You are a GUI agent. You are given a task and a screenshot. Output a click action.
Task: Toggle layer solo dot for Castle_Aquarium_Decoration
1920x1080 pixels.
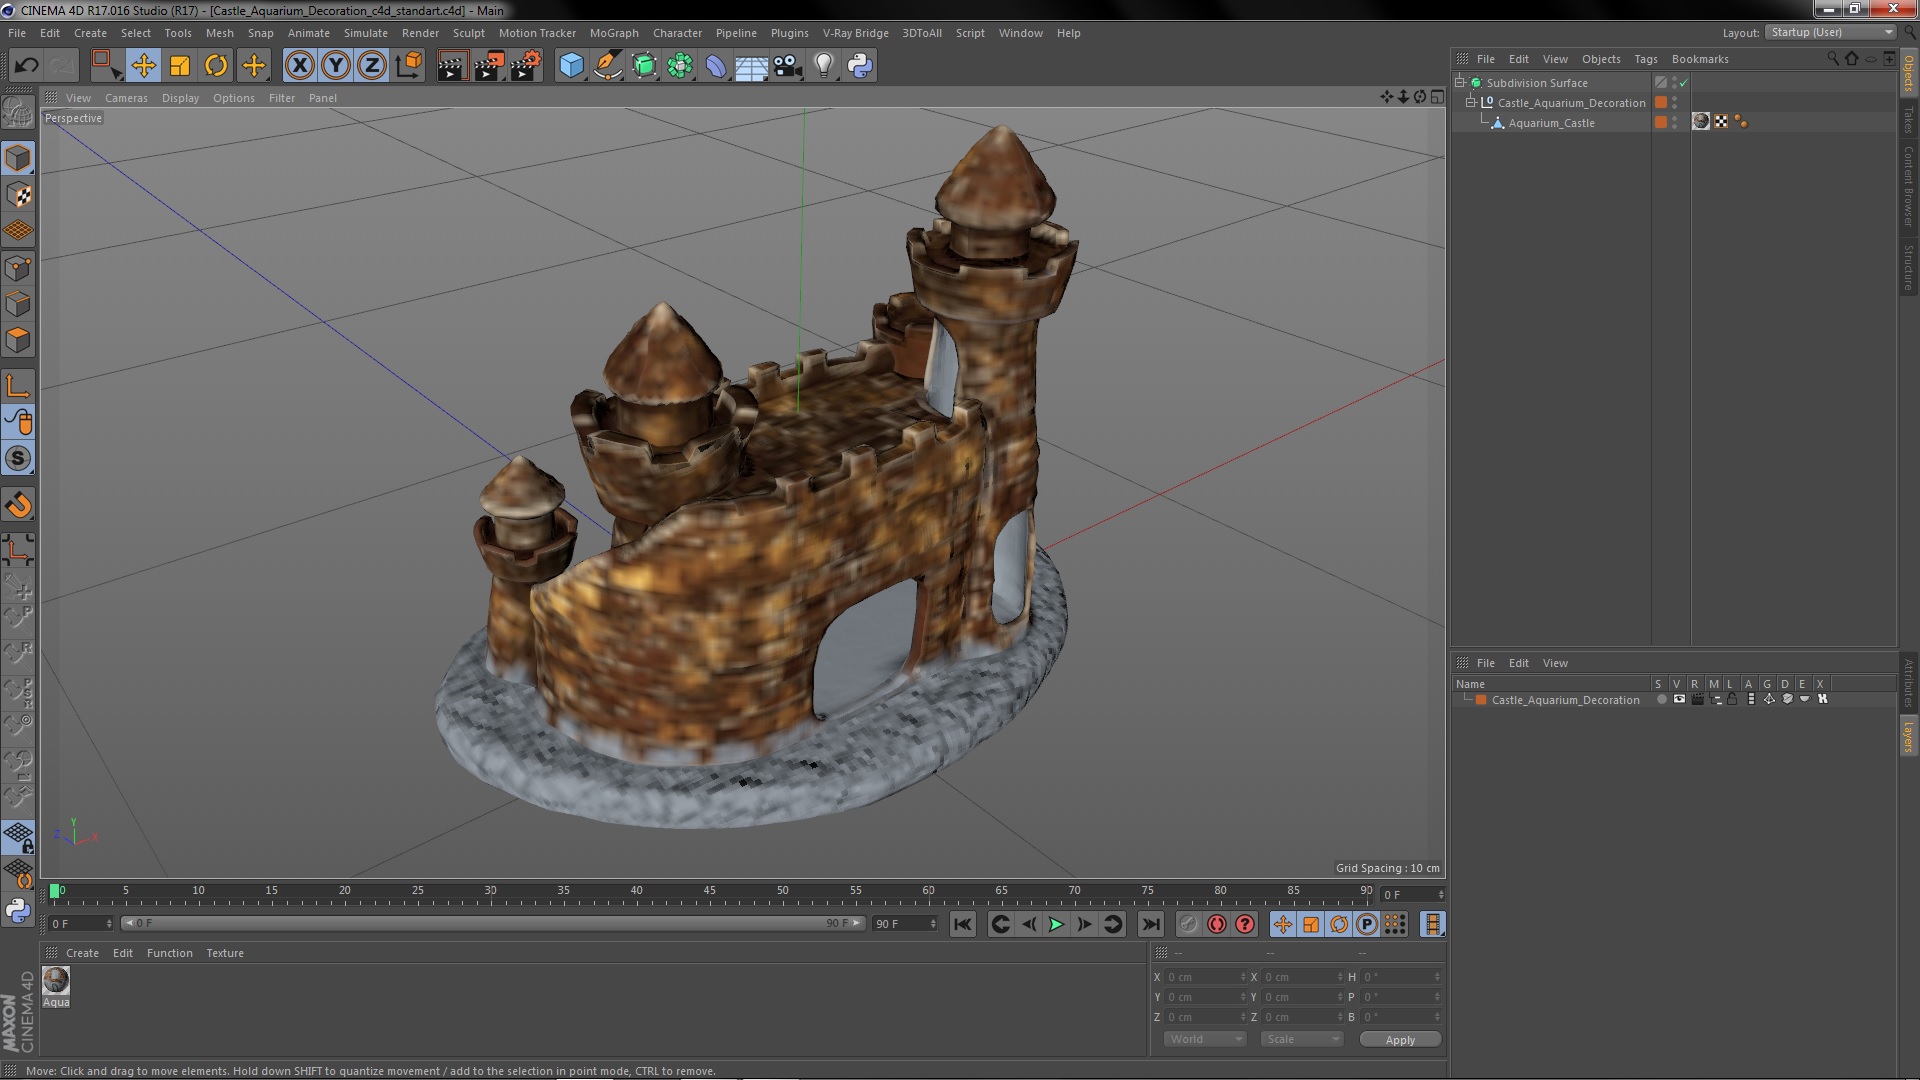tap(1661, 700)
